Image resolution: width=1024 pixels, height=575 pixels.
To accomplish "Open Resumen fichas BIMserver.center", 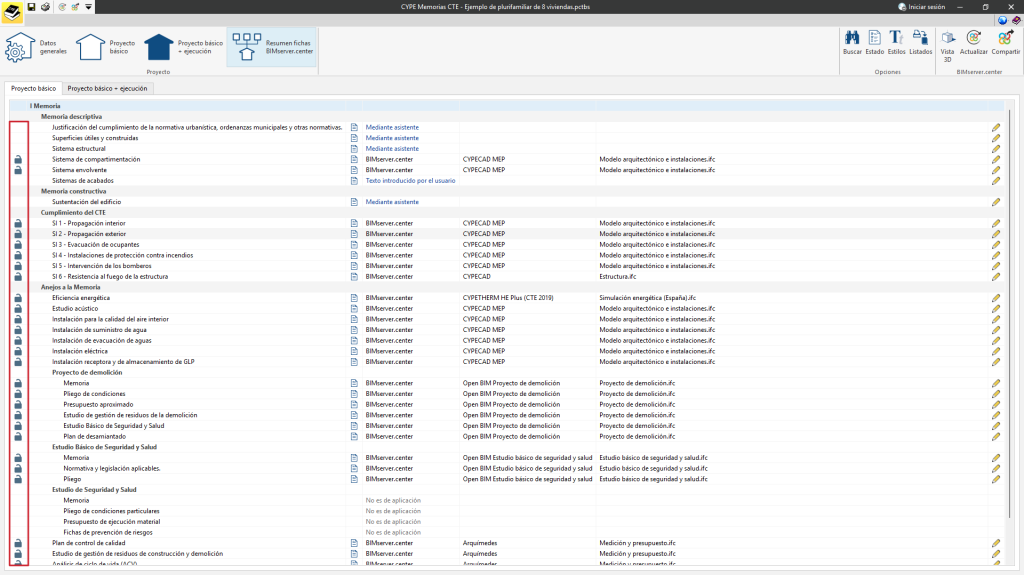I will coord(272,47).
